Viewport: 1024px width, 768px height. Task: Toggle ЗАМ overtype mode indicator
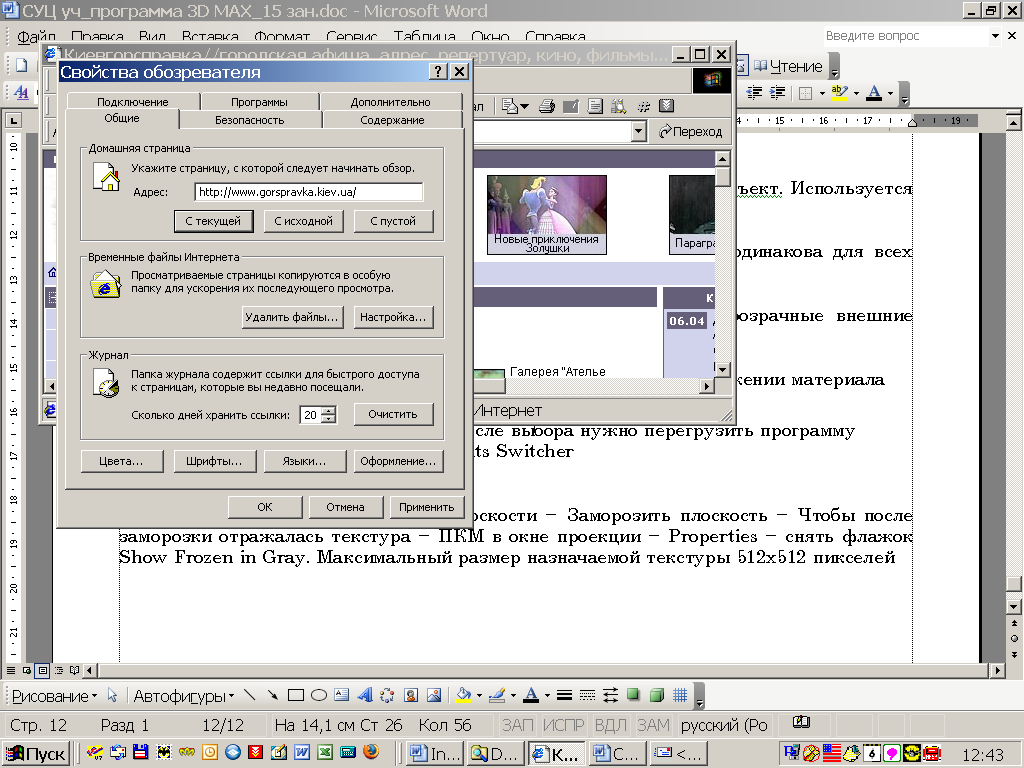653,725
